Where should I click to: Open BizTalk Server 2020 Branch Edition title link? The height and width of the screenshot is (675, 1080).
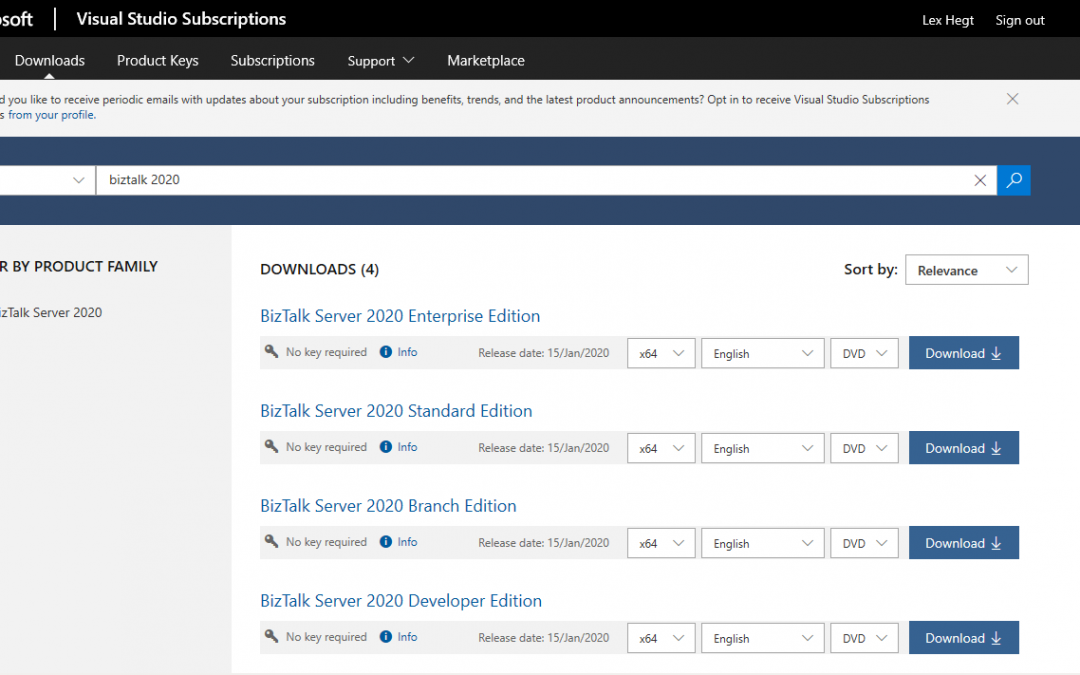click(x=388, y=506)
